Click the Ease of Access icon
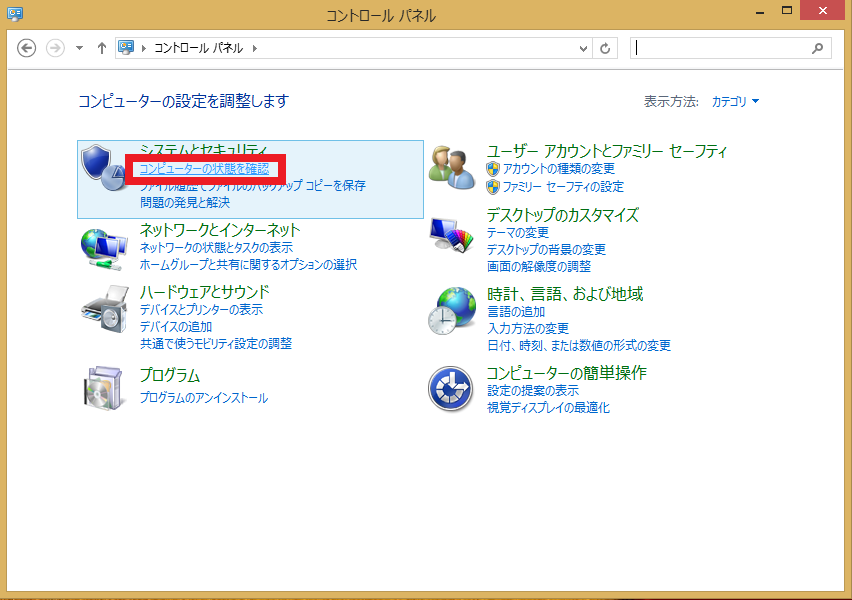This screenshot has height=600, width=852. point(451,388)
